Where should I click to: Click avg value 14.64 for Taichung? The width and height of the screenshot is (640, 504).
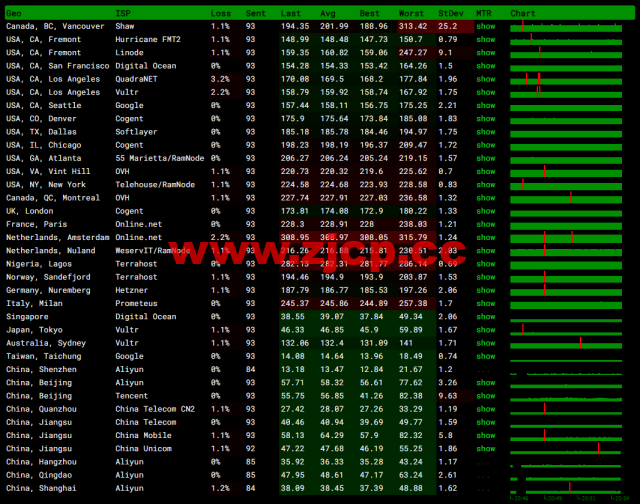click(x=332, y=356)
